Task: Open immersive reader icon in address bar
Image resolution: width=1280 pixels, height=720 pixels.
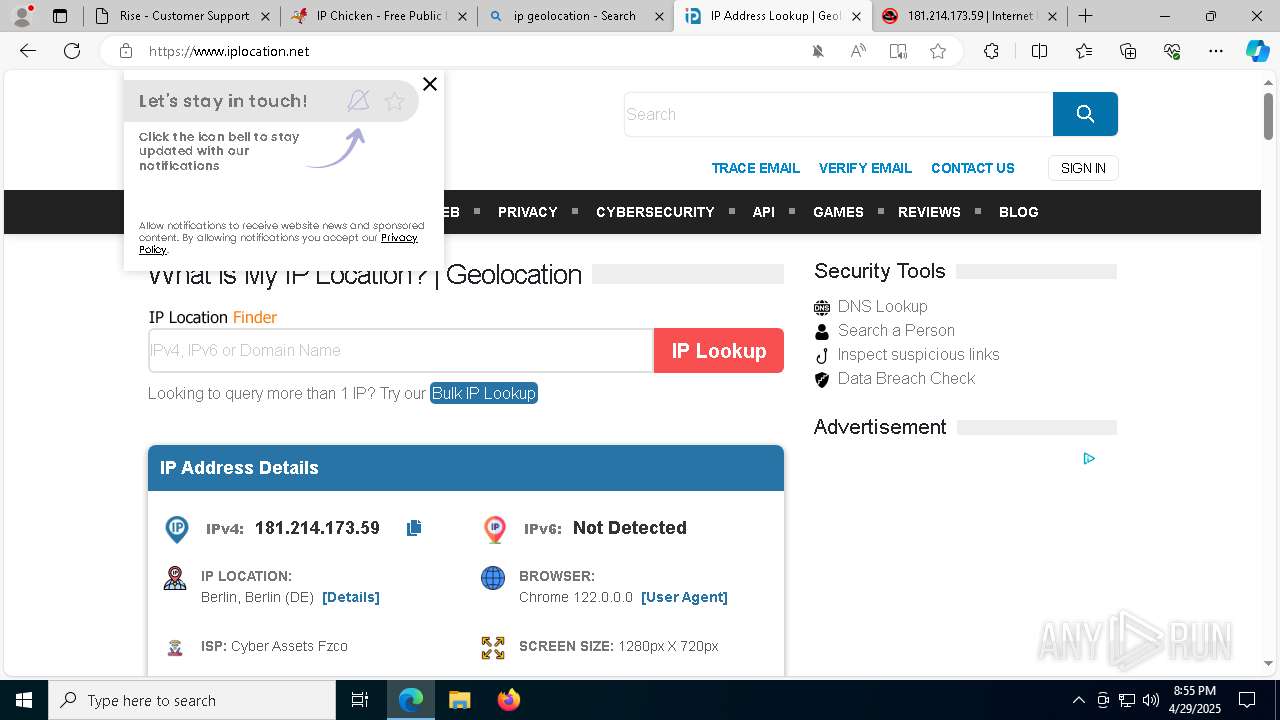Action: point(898,51)
